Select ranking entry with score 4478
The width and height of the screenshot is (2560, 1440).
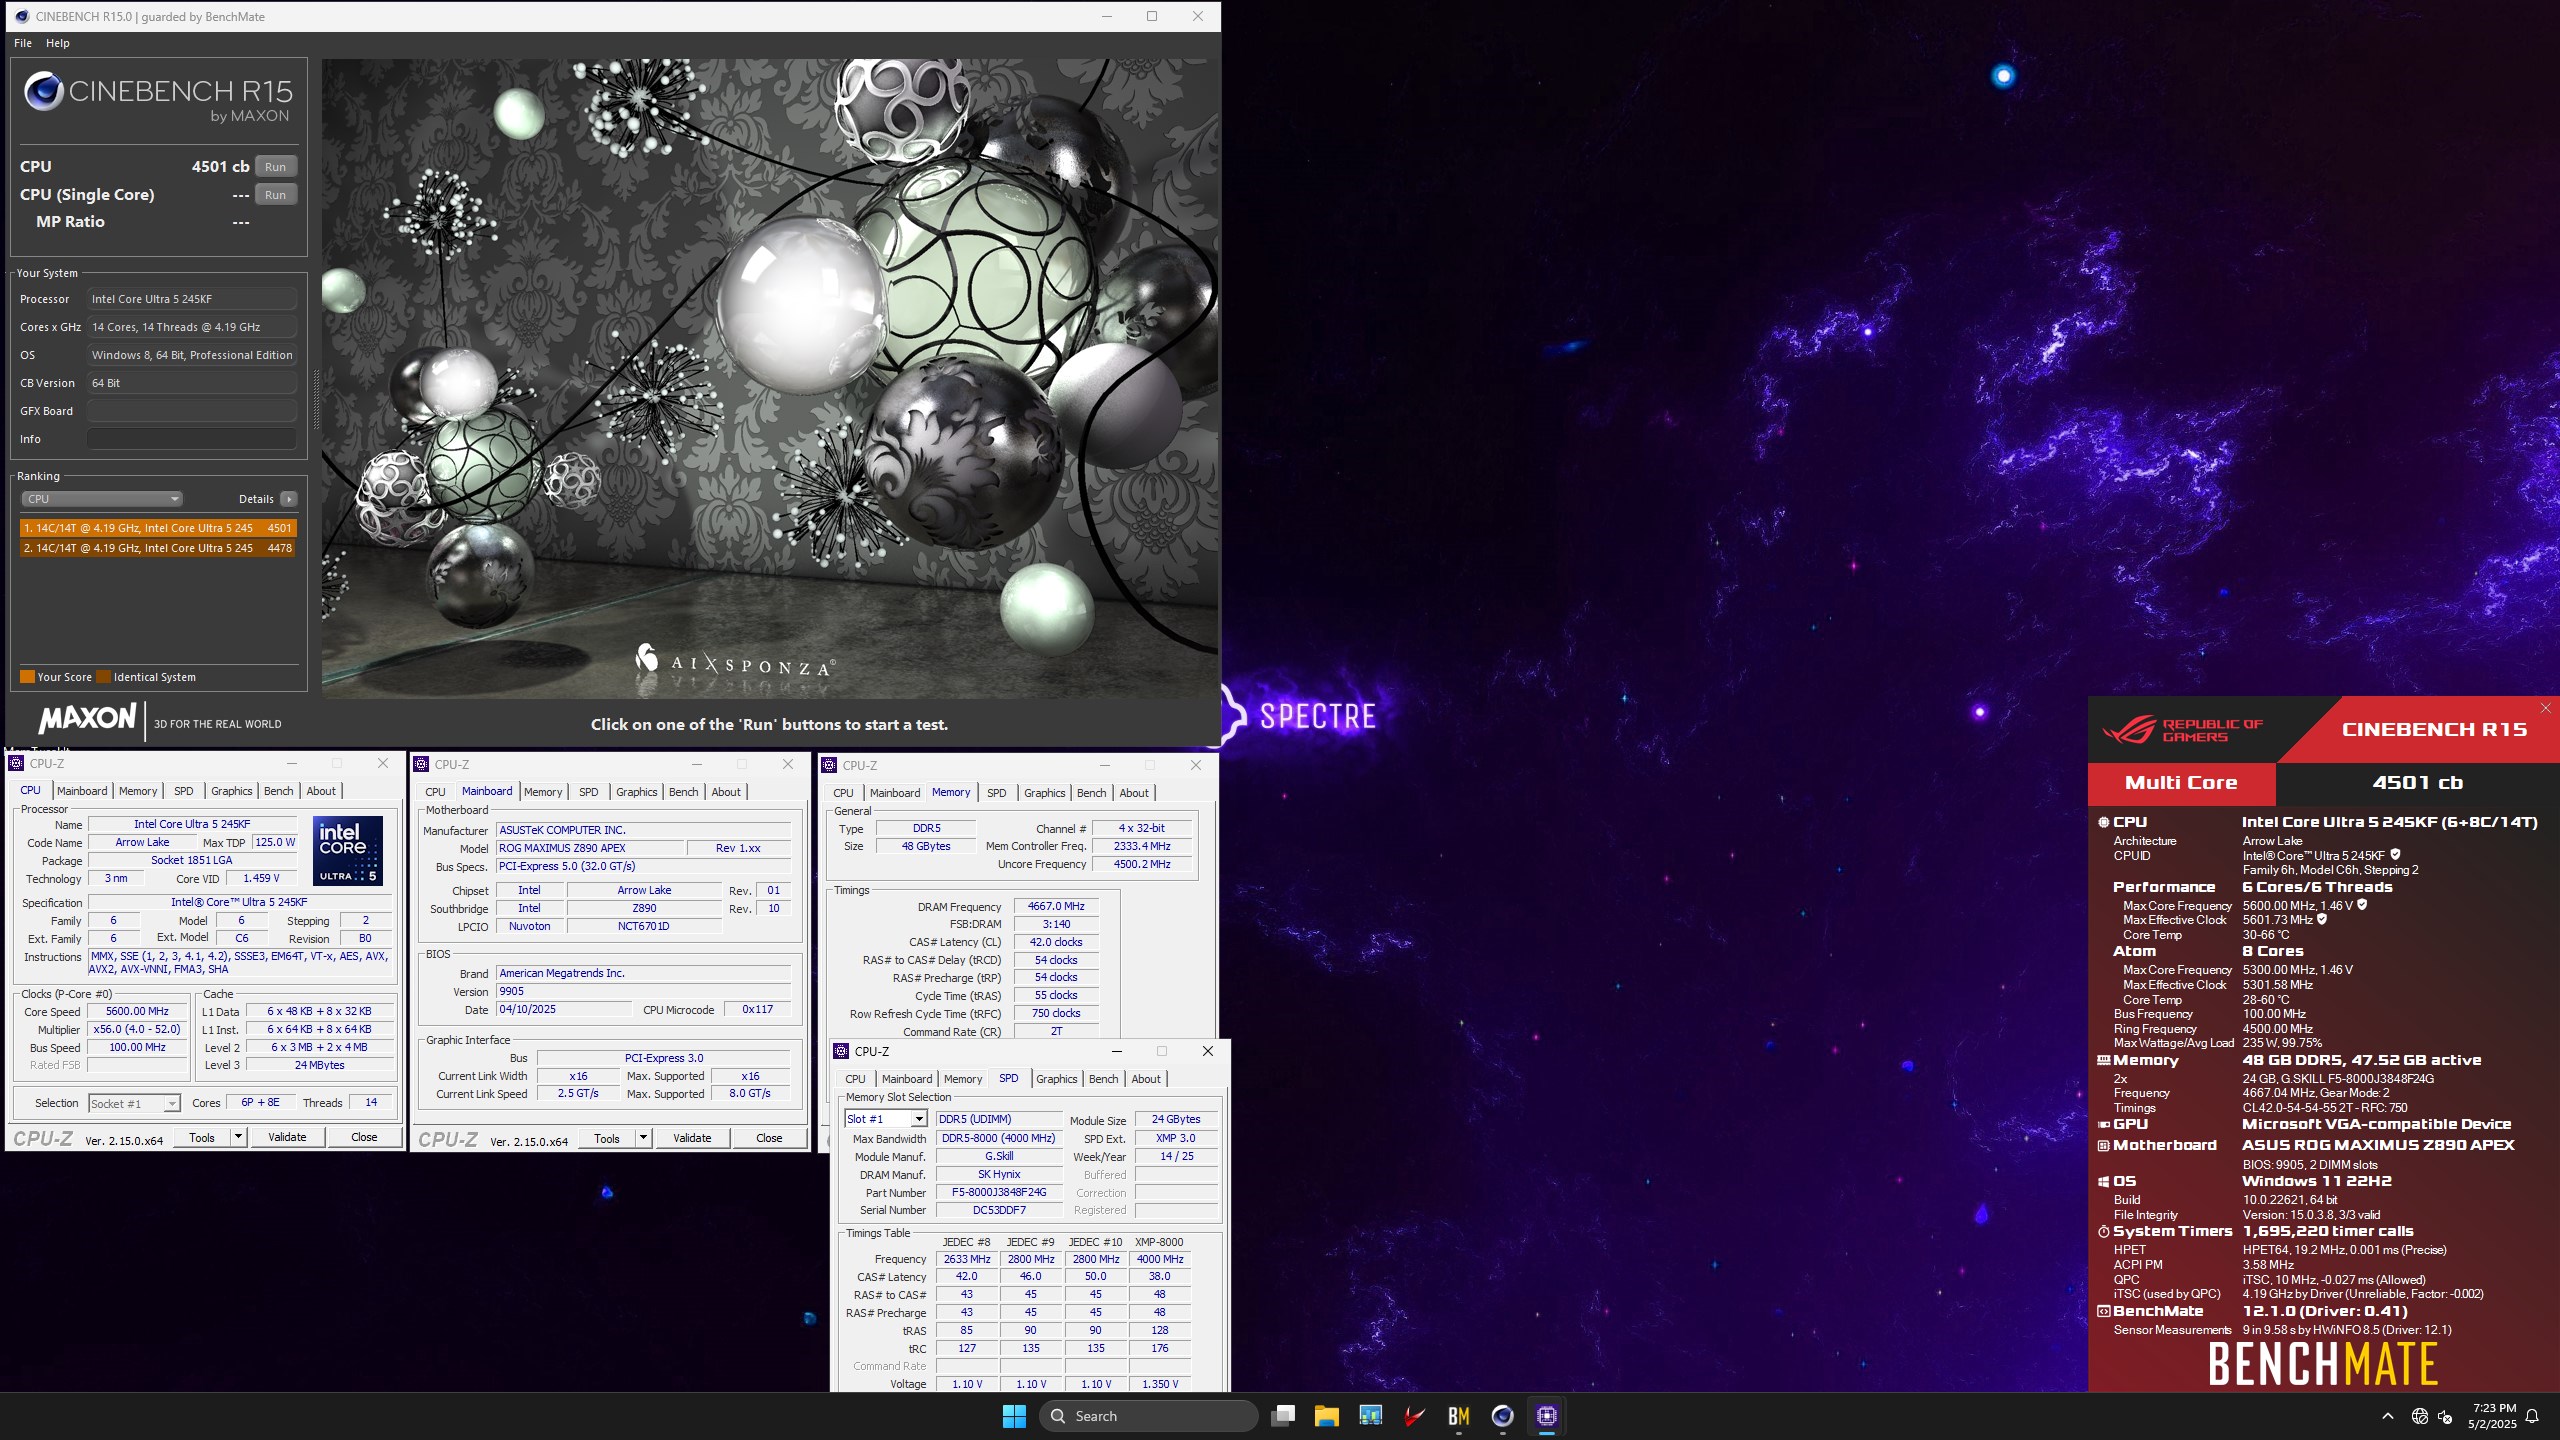tap(158, 548)
